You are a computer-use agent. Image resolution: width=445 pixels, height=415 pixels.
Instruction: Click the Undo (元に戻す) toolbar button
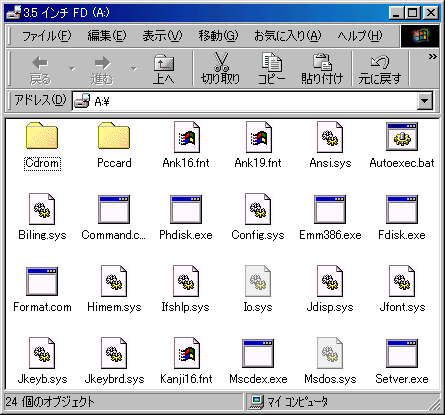tap(380, 69)
